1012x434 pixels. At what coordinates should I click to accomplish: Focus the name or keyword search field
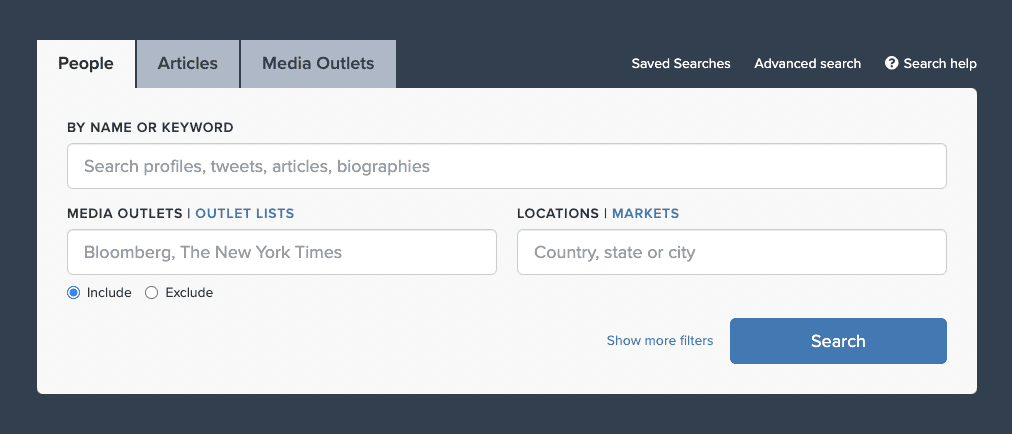(507, 166)
